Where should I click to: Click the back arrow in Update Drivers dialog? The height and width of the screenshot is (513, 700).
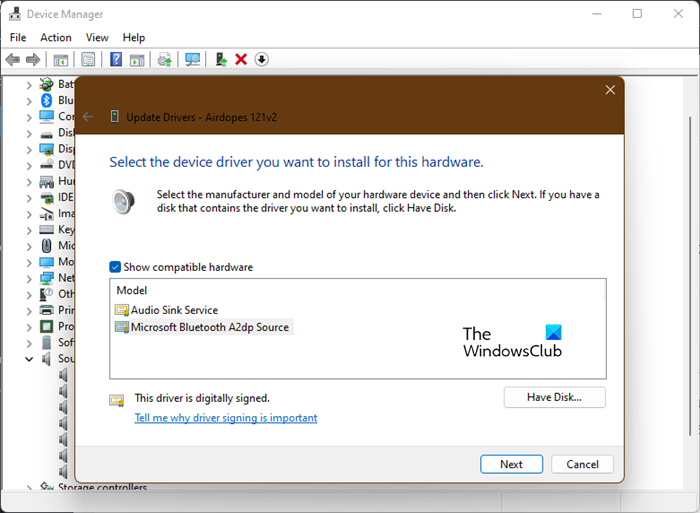[x=88, y=117]
